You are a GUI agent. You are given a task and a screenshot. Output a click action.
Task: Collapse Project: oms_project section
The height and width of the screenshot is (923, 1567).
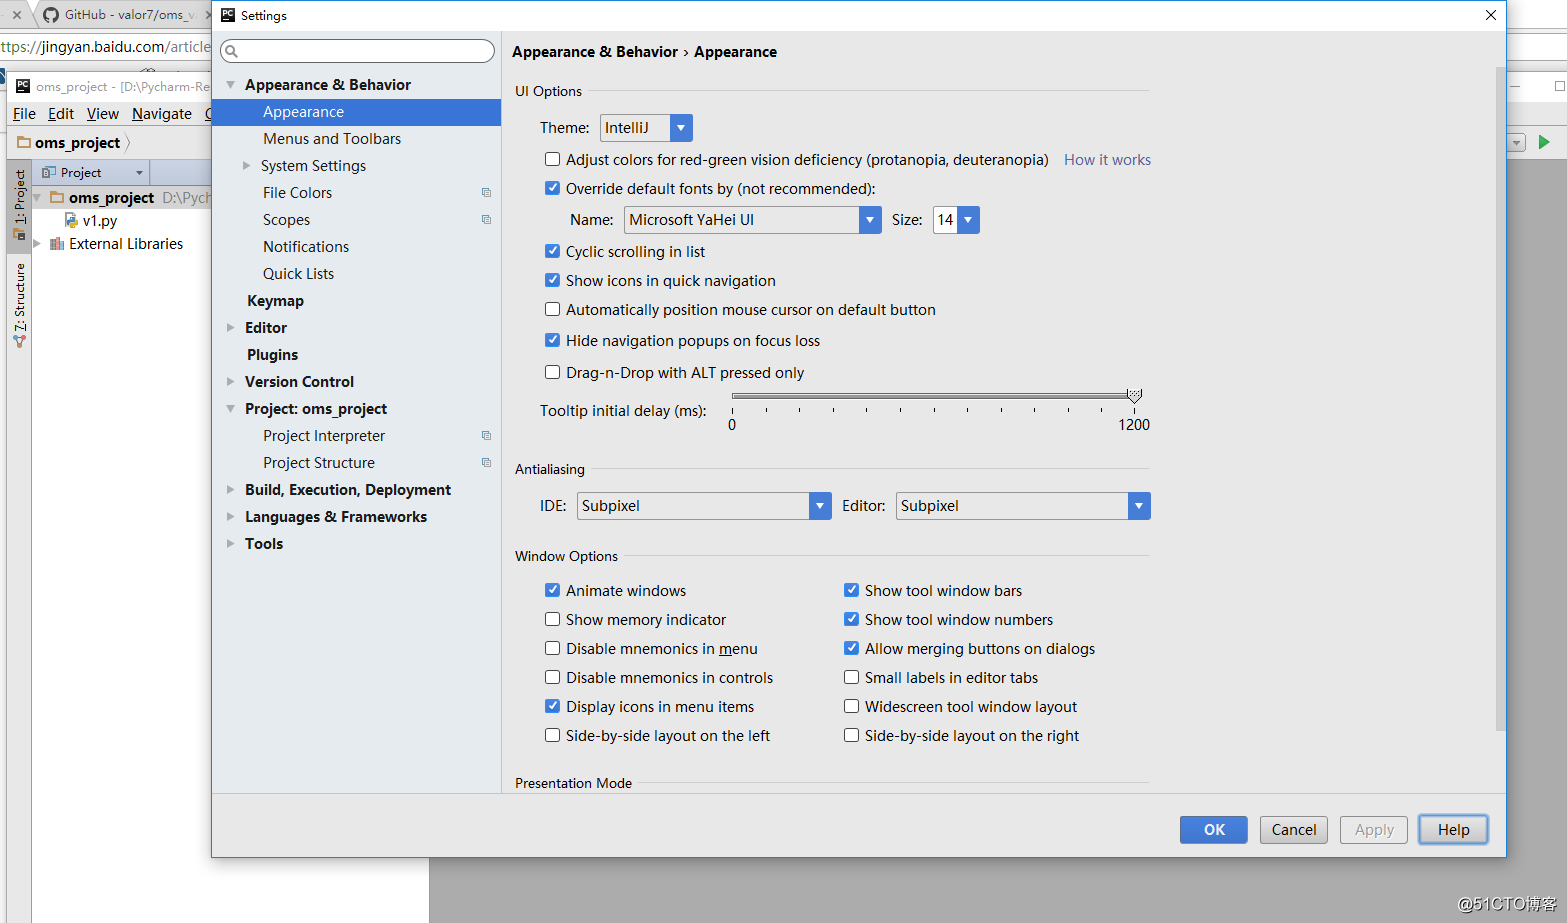(231, 409)
